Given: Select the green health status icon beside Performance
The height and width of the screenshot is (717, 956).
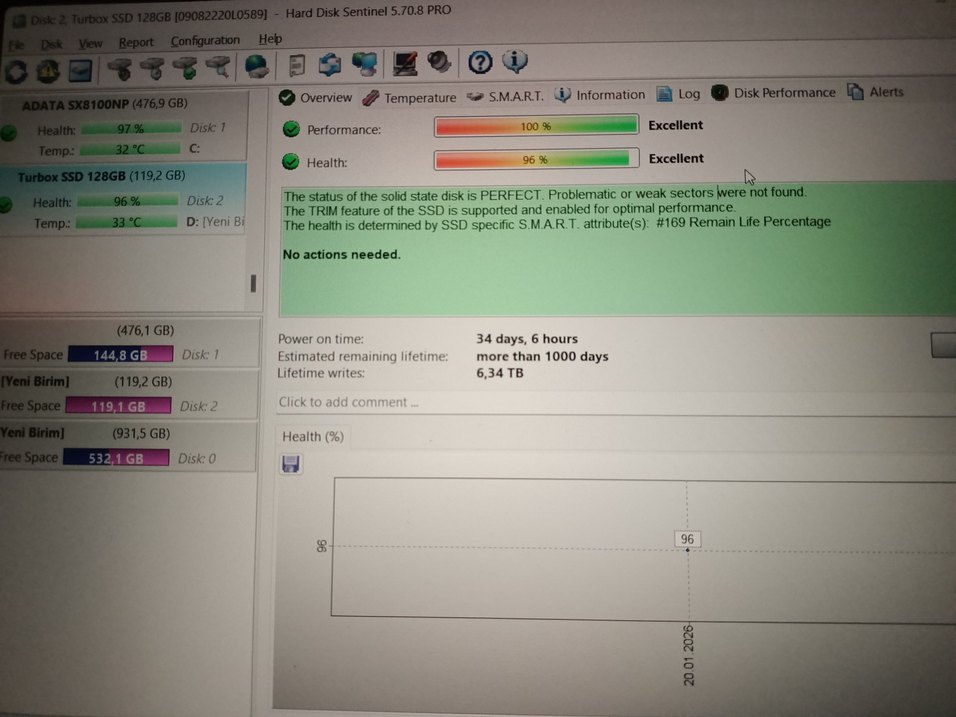Looking at the screenshot, I should coord(291,128).
